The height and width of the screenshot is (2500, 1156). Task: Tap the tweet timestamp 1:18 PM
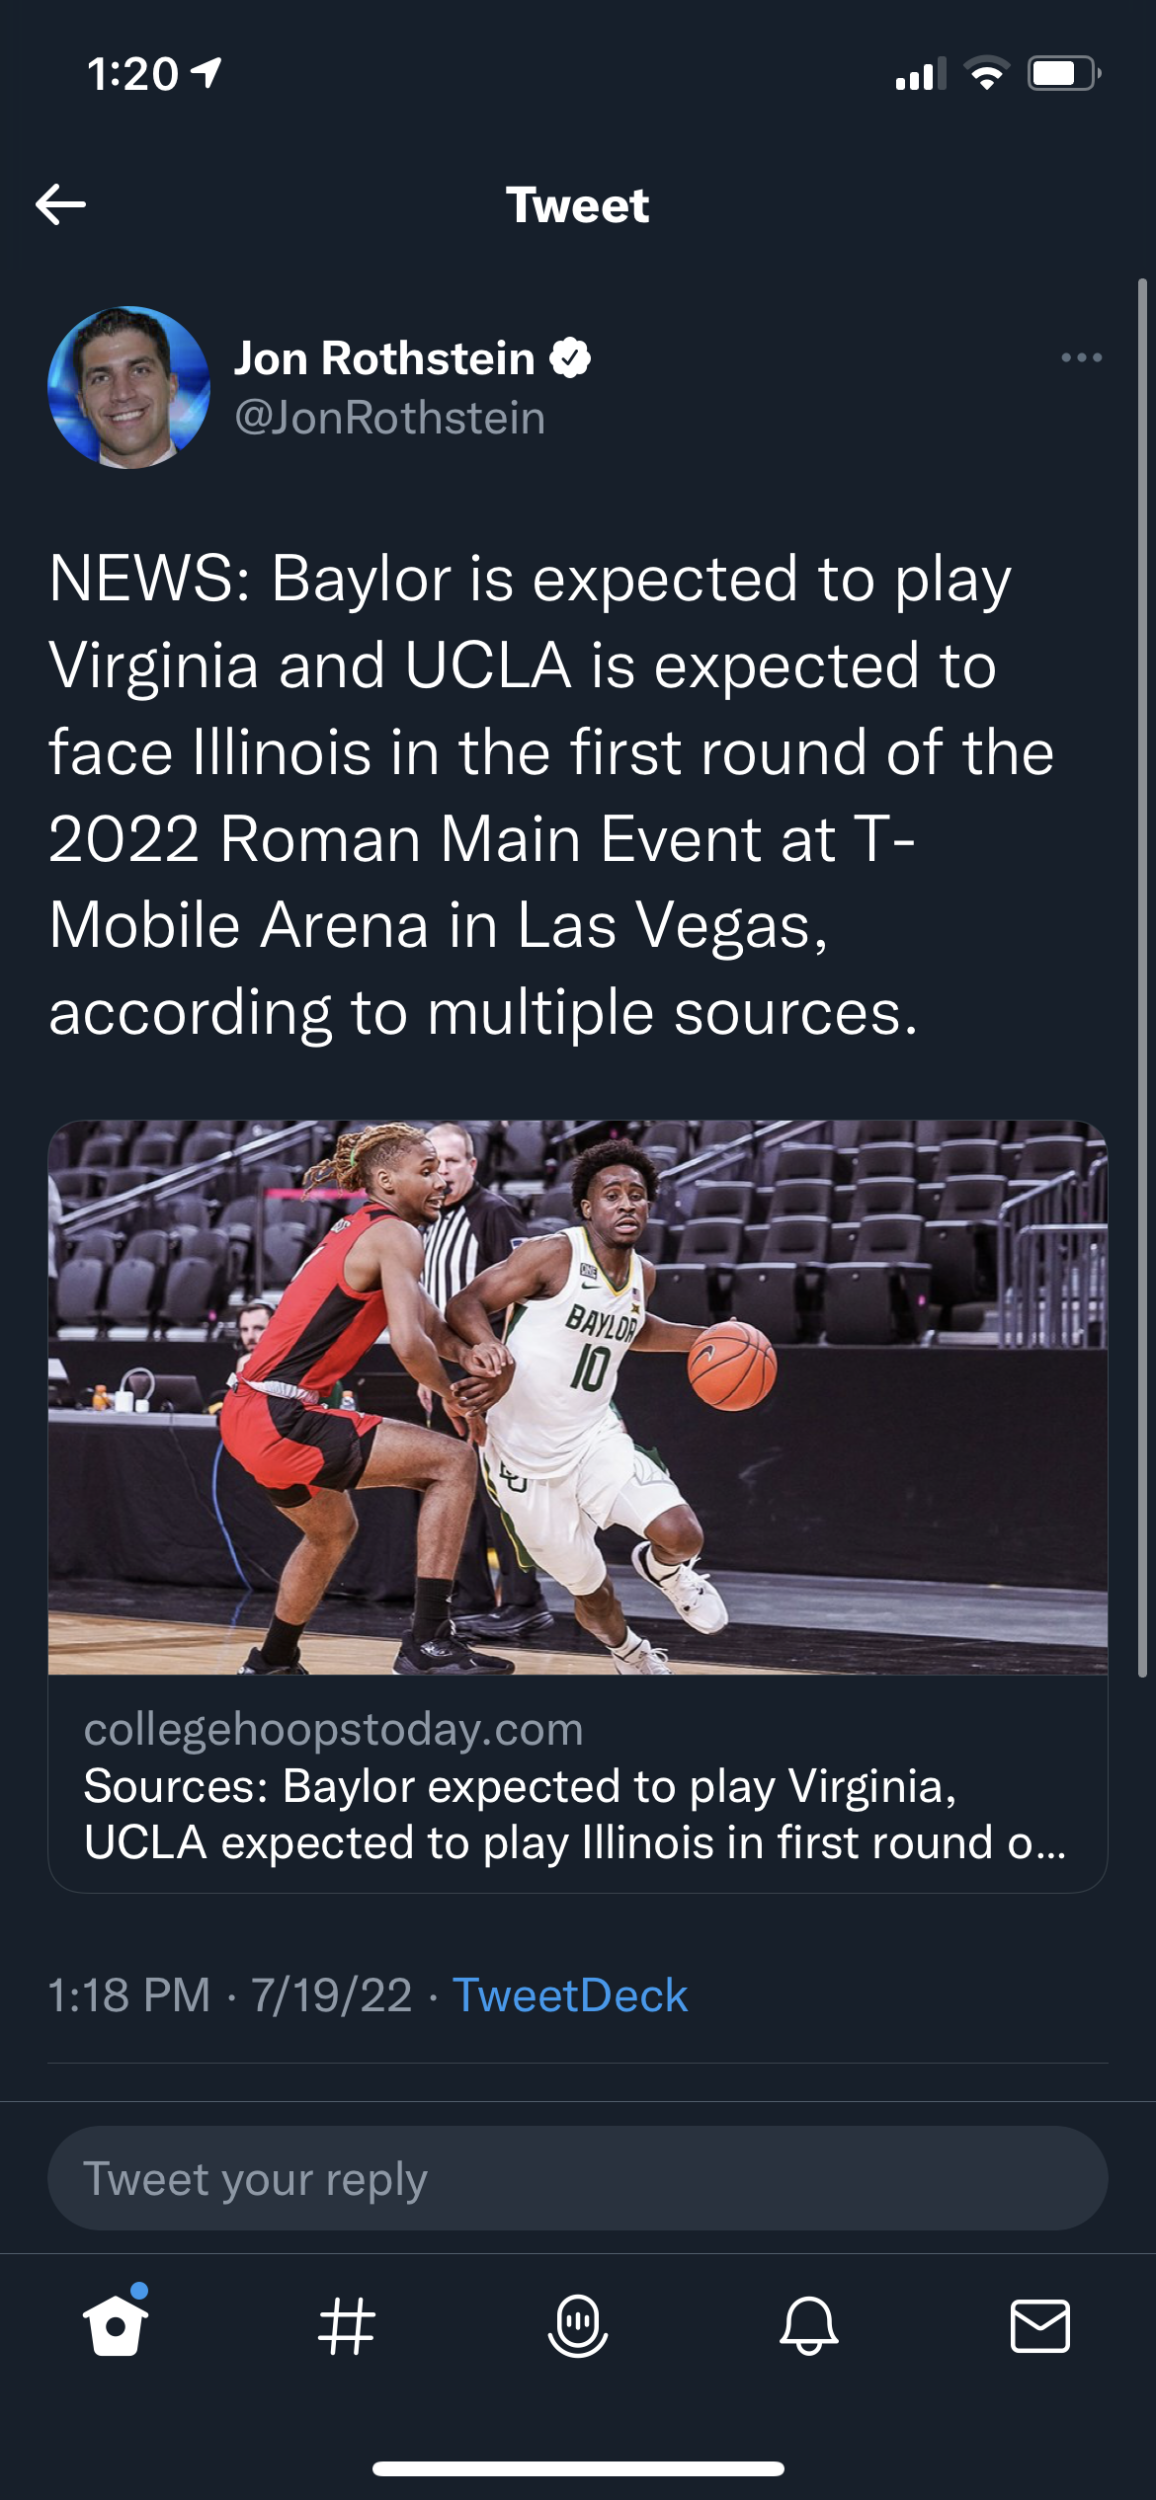click(129, 1995)
